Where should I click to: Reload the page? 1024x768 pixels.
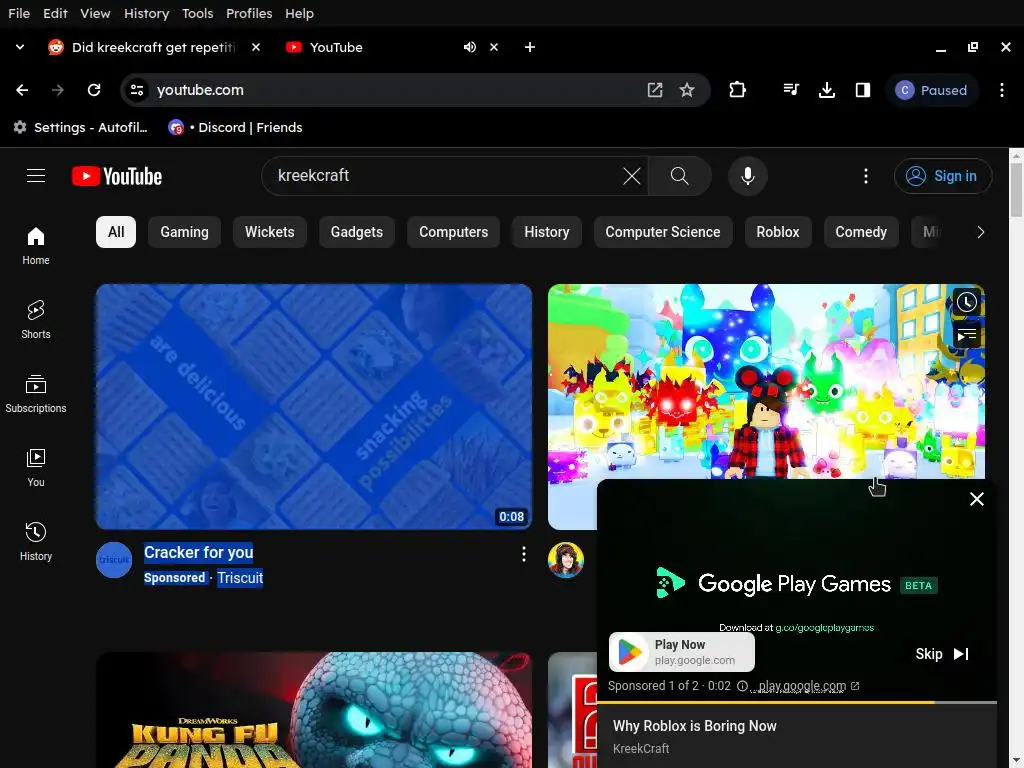[94, 90]
